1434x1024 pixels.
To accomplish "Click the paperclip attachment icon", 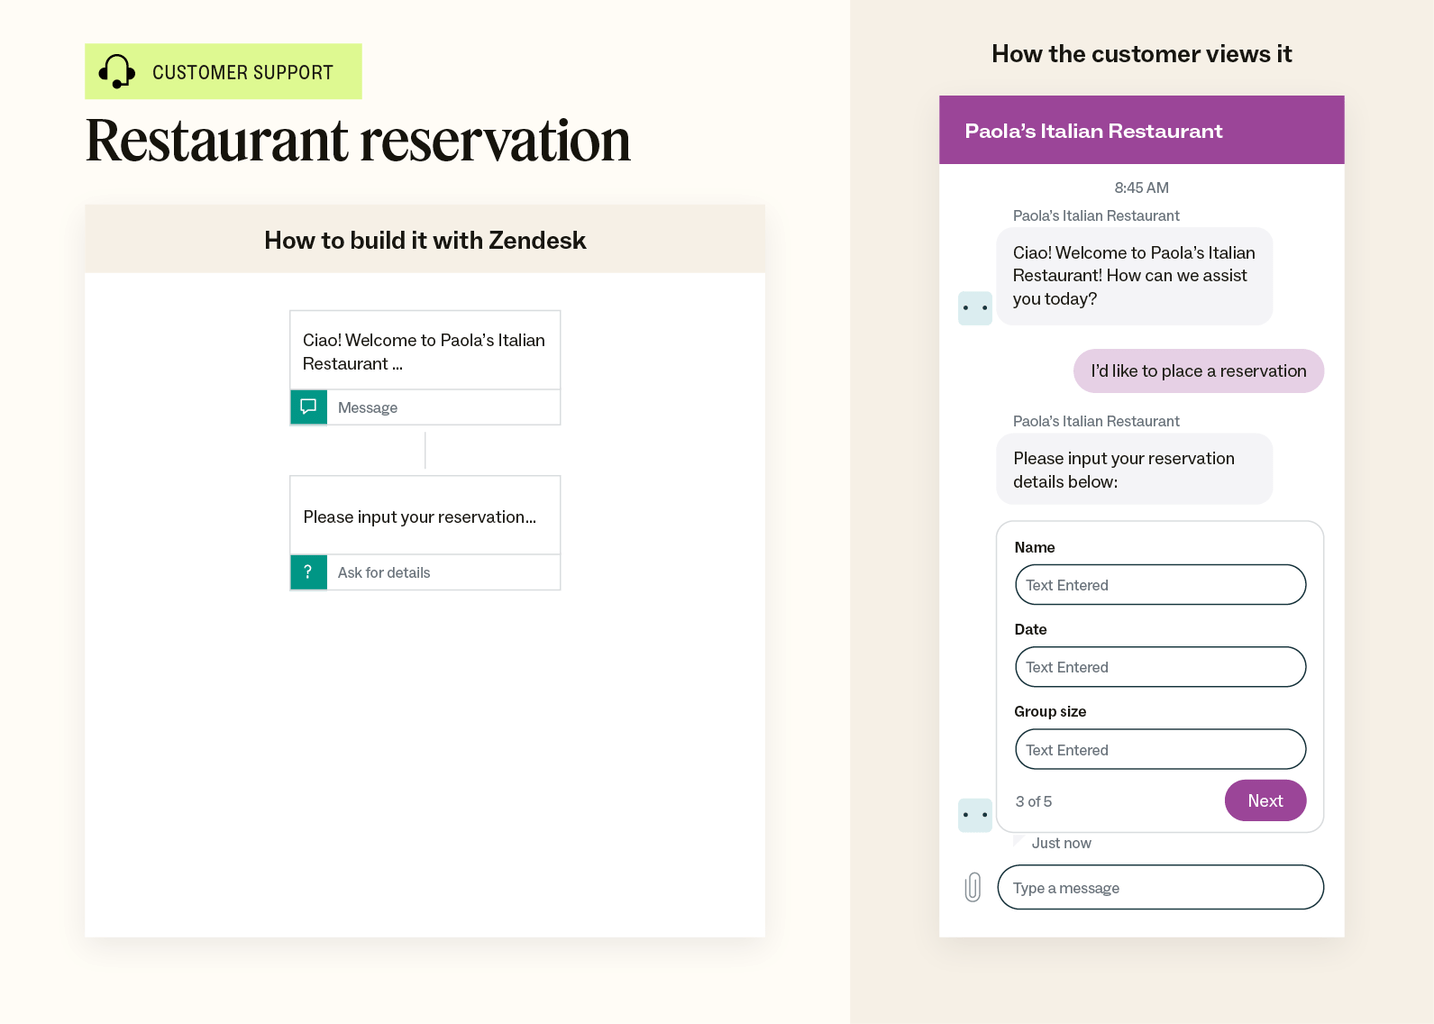I will click(972, 887).
